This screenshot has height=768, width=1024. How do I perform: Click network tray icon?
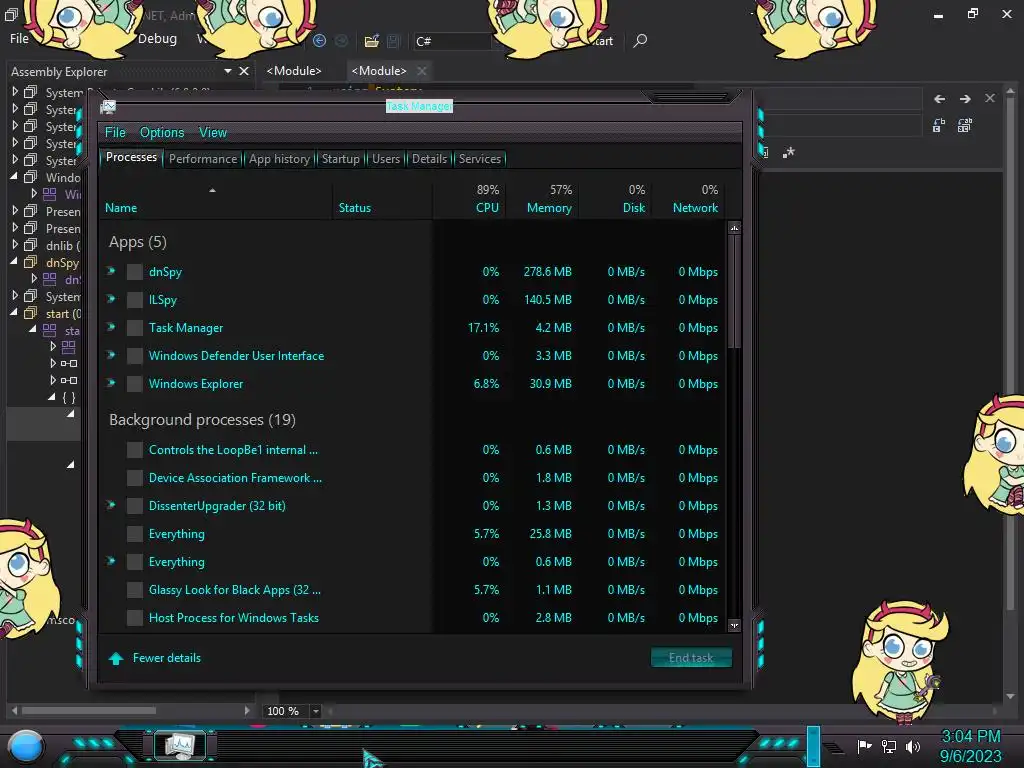(x=889, y=746)
